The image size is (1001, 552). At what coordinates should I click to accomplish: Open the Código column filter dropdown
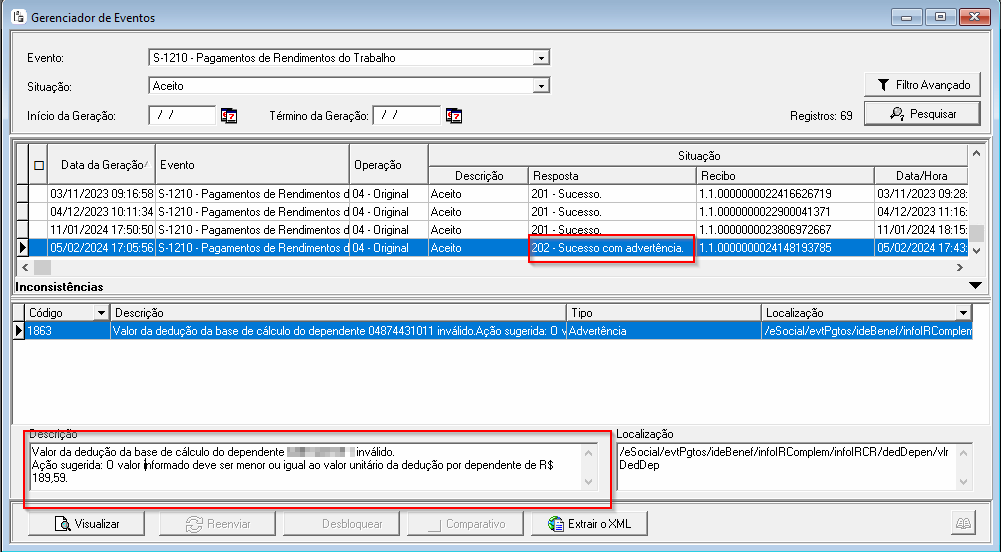pos(100,313)
